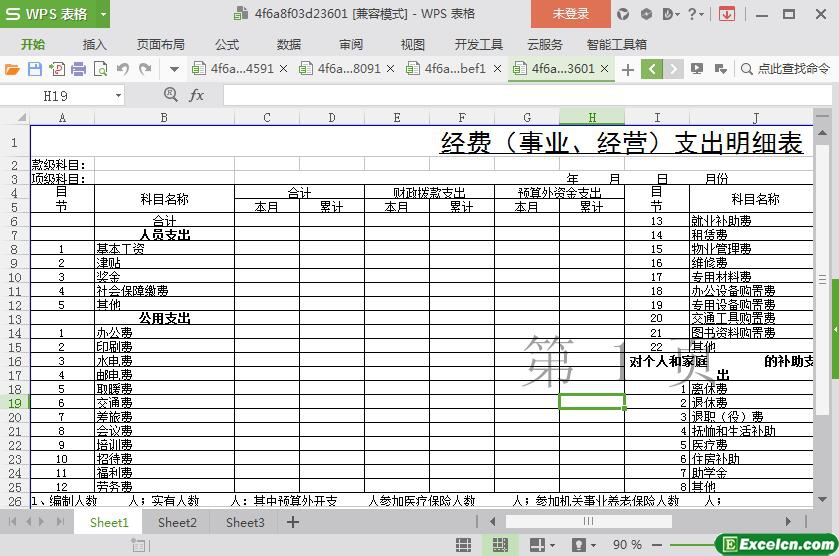Open the 智能工具箱 ribbon tab
The height and width of the screenshot is (556, 839).
point(617,44)
